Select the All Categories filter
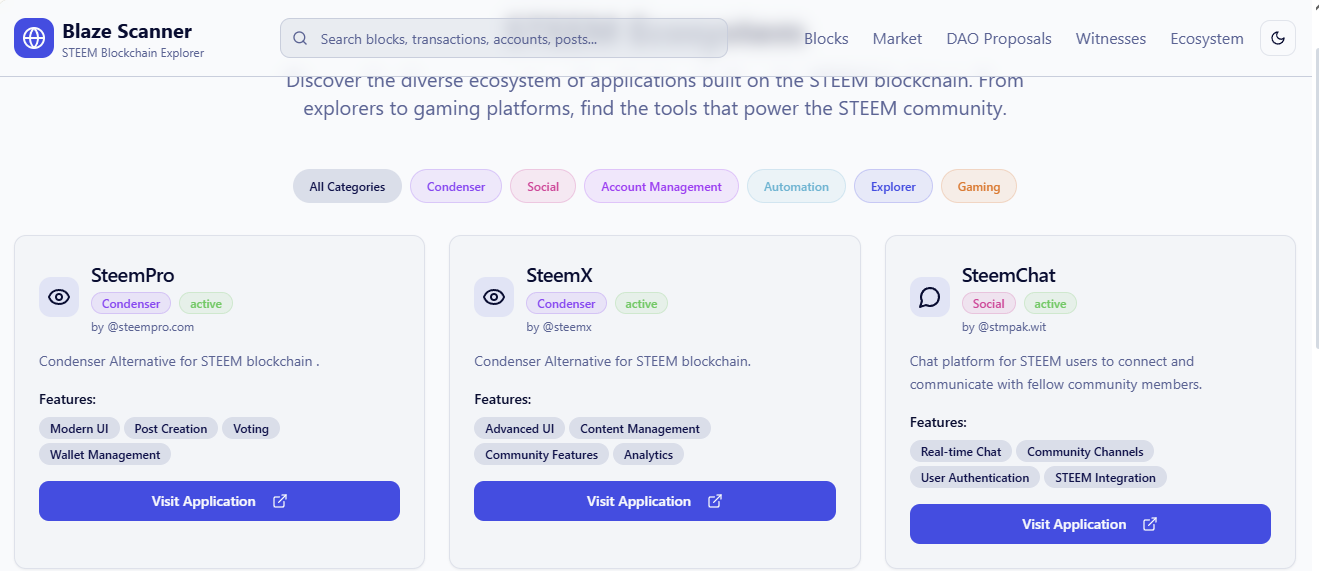Screen dimensions: 1319x571 [347, 186]
